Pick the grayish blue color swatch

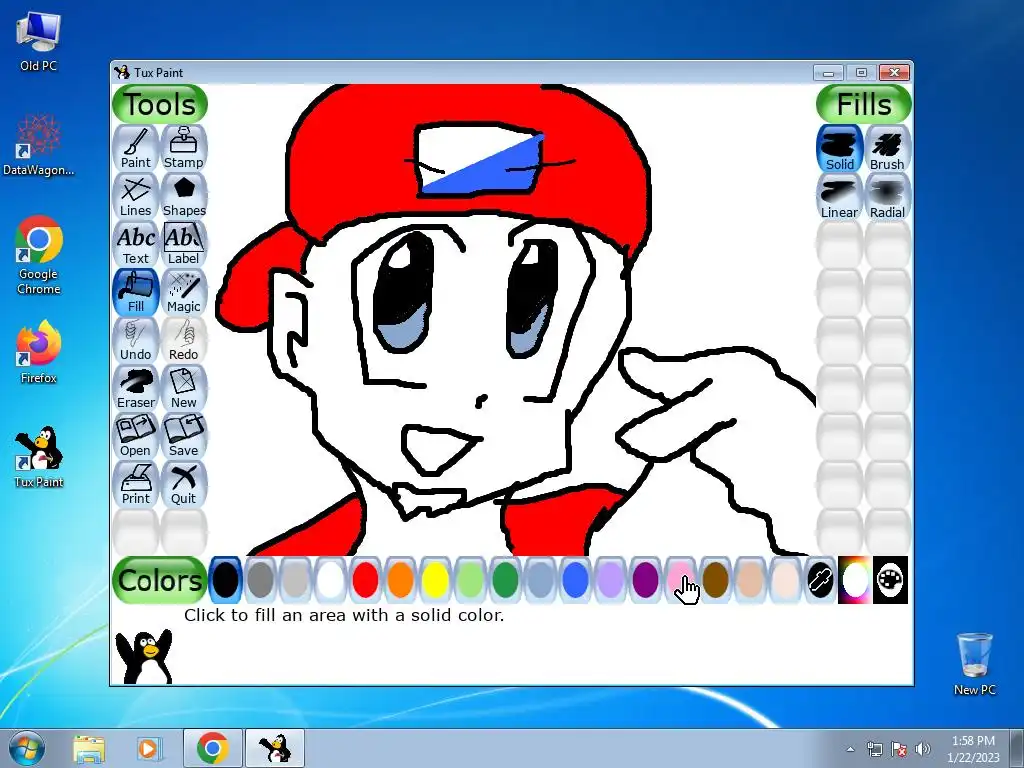coord(540,580)
